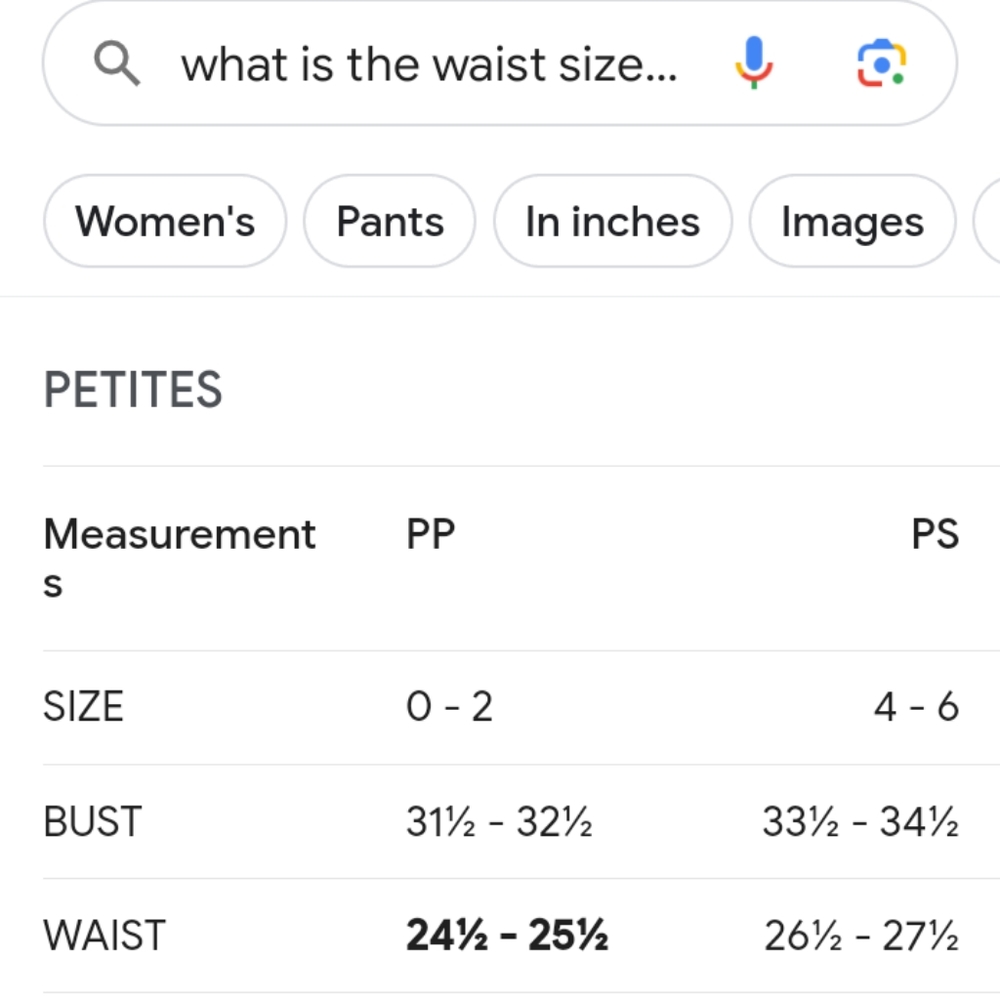1000x1000 pixels.
Task: Click the PS size 4 - 6 cell
Action: tap(916, 707)
